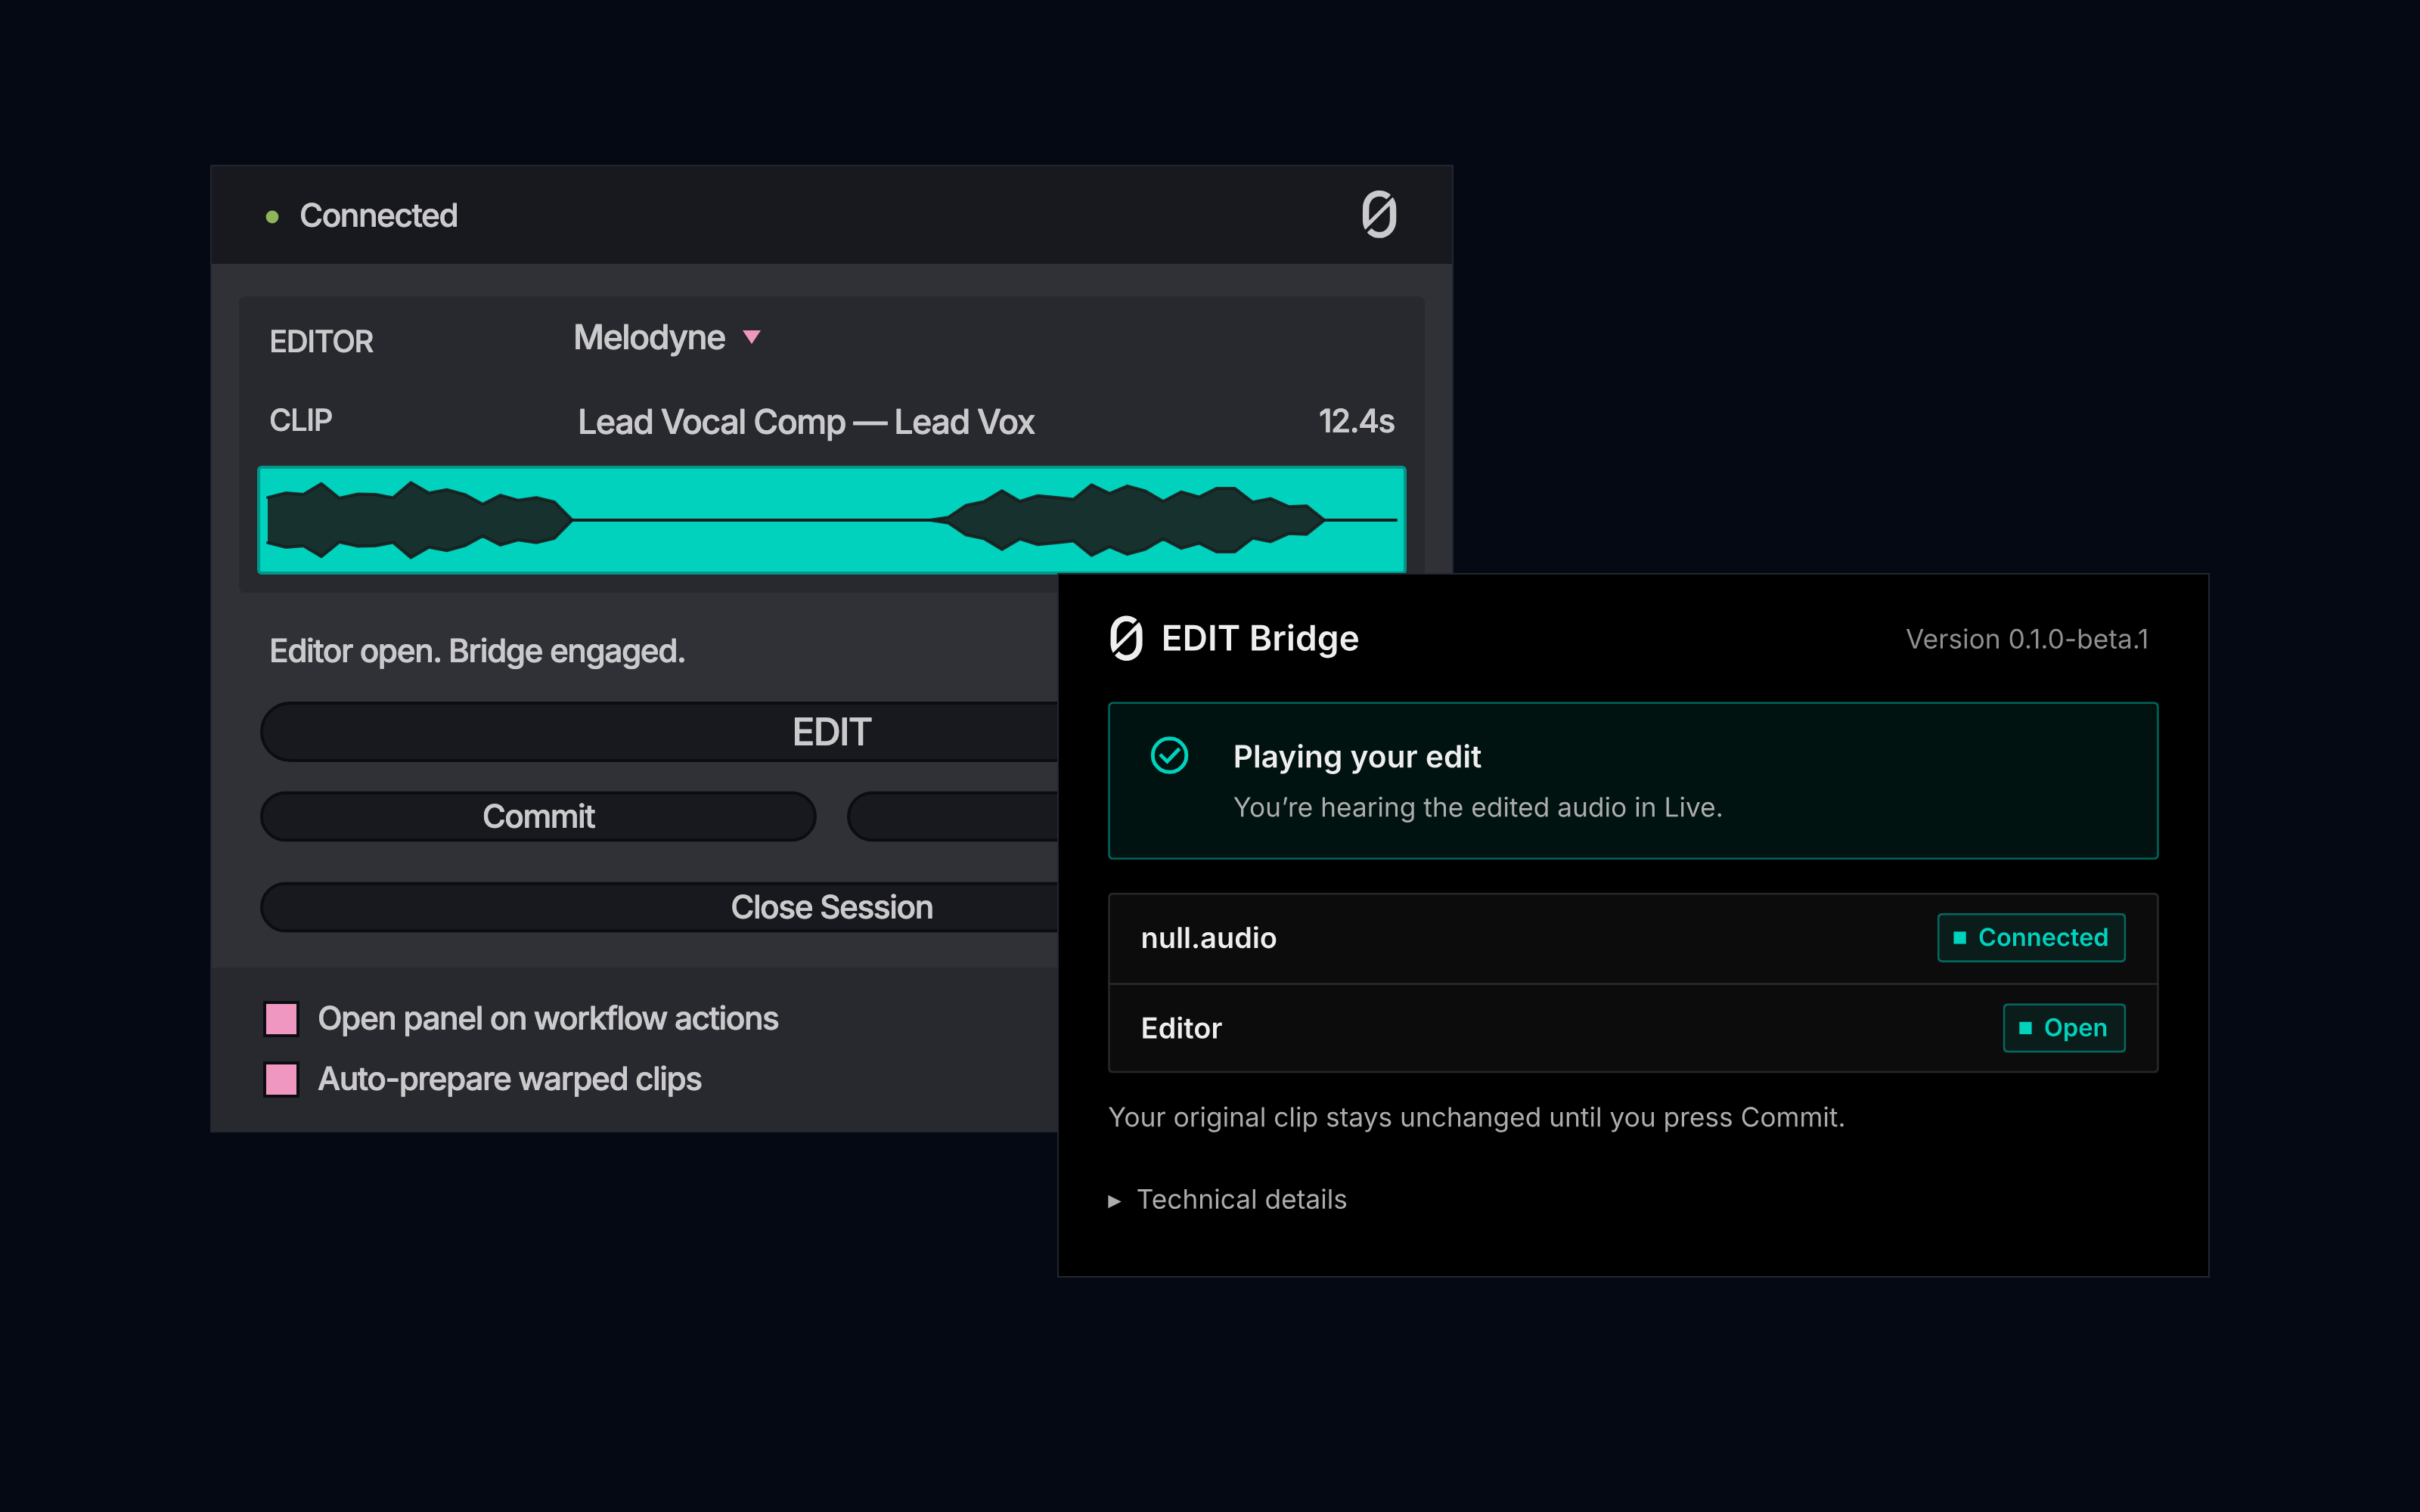
Task: Click the EDIT Bridge logo icon
Action: [x=1126, y=638]
